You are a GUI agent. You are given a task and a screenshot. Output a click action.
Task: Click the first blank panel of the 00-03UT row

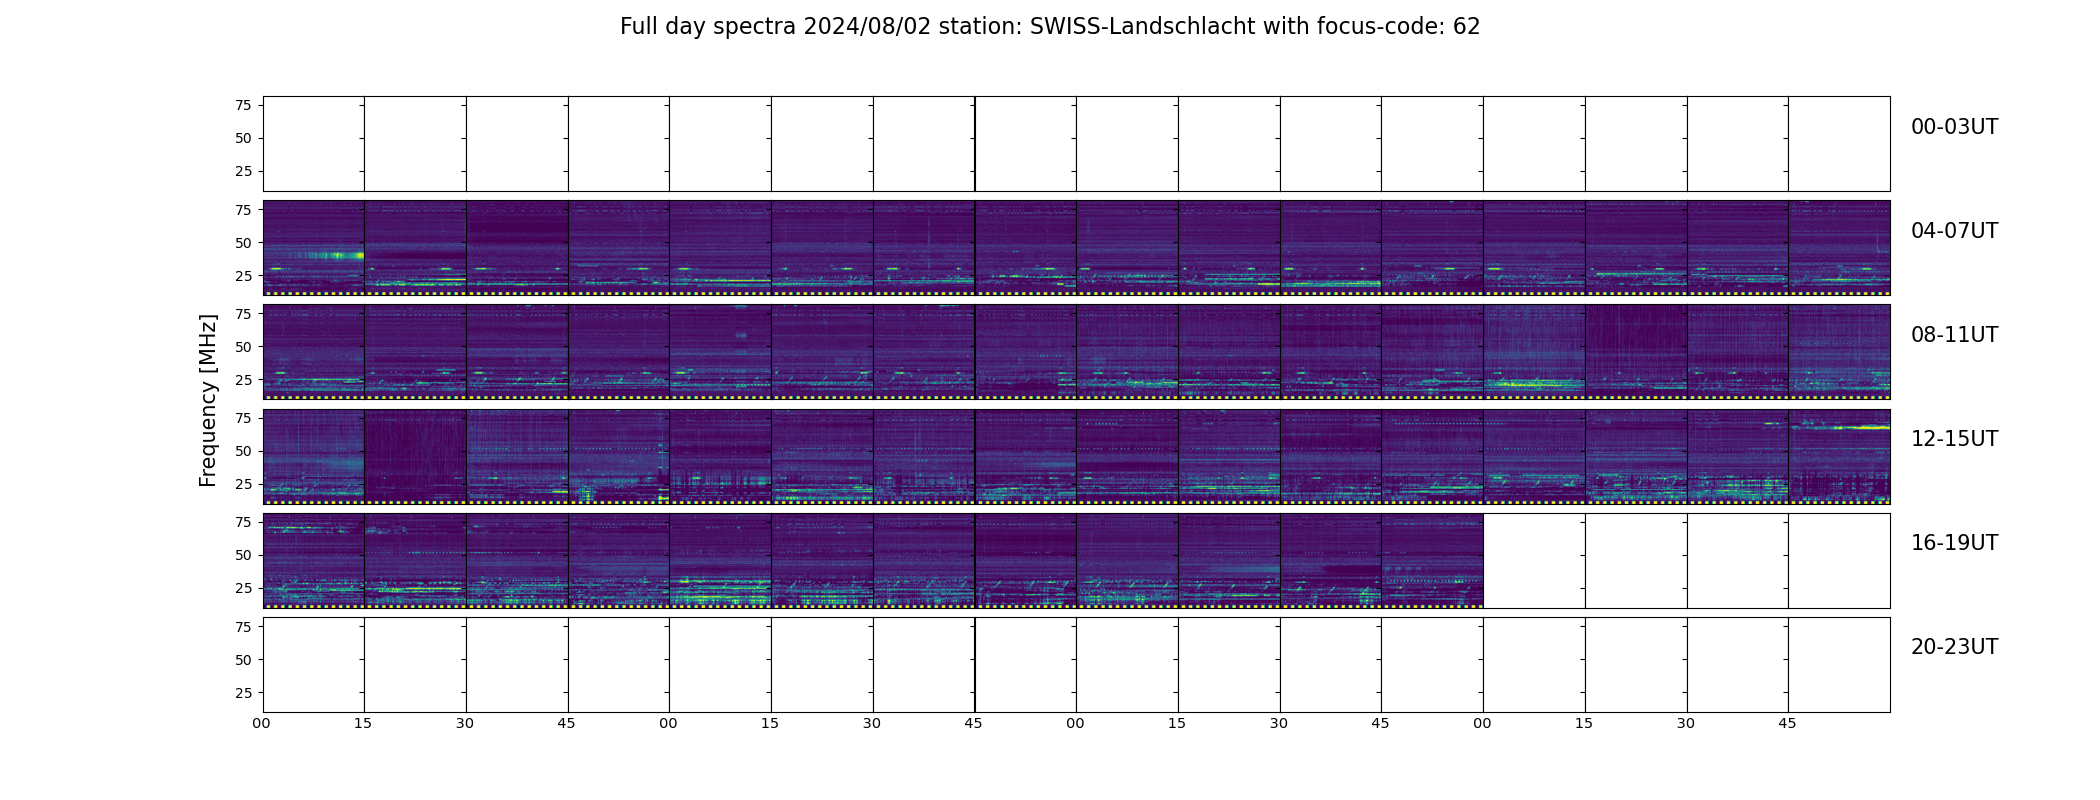point(314,144)
